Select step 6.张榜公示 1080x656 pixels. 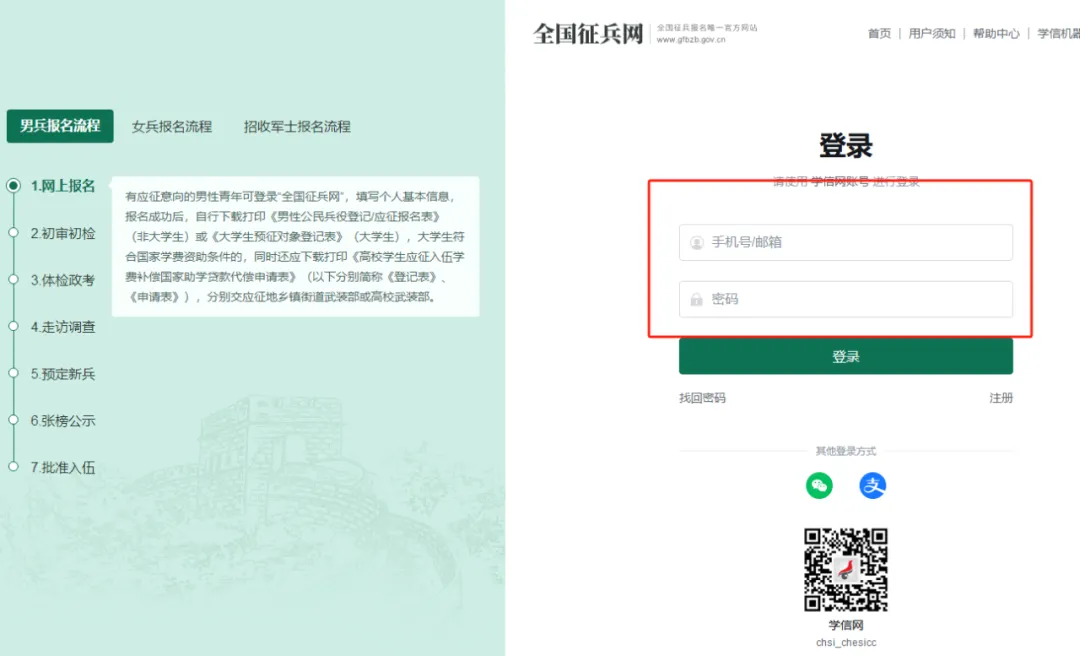pyautogui.click(x=63, y=421)
